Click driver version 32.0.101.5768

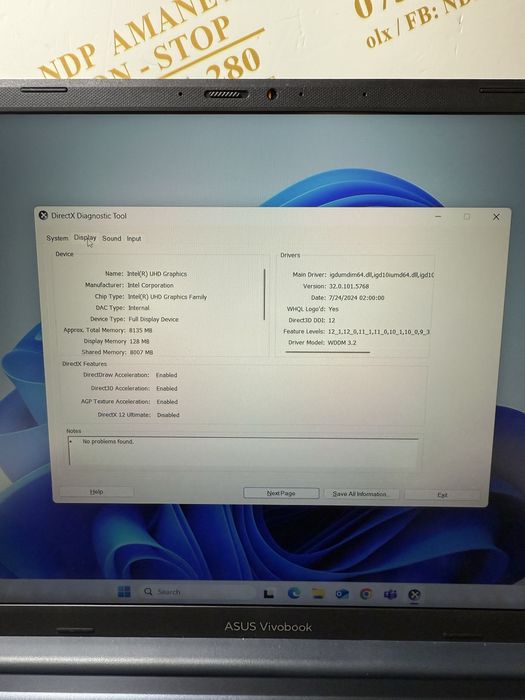coord(349,286)
